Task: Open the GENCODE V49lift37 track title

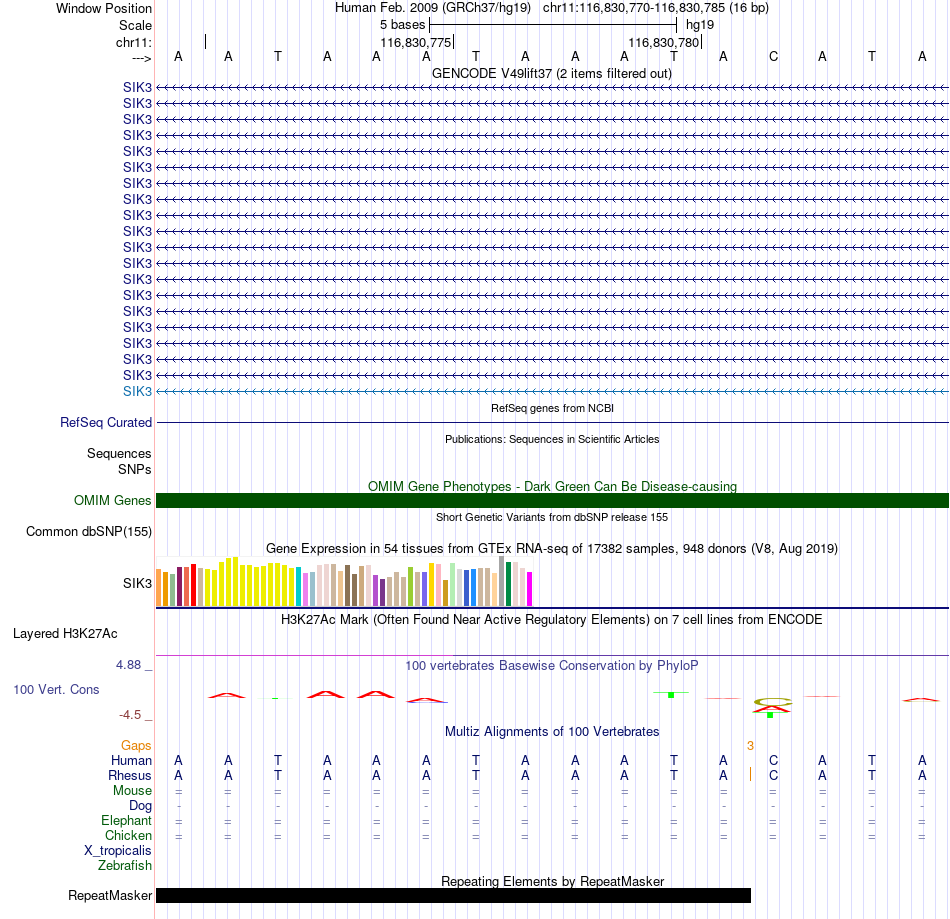Action: (x=551, y=73)
